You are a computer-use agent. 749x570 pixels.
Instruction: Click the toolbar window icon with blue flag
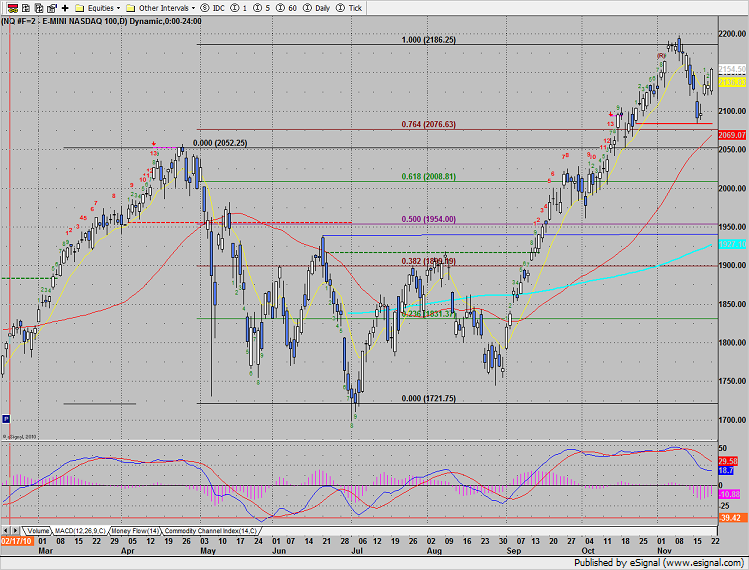point(52,8)
